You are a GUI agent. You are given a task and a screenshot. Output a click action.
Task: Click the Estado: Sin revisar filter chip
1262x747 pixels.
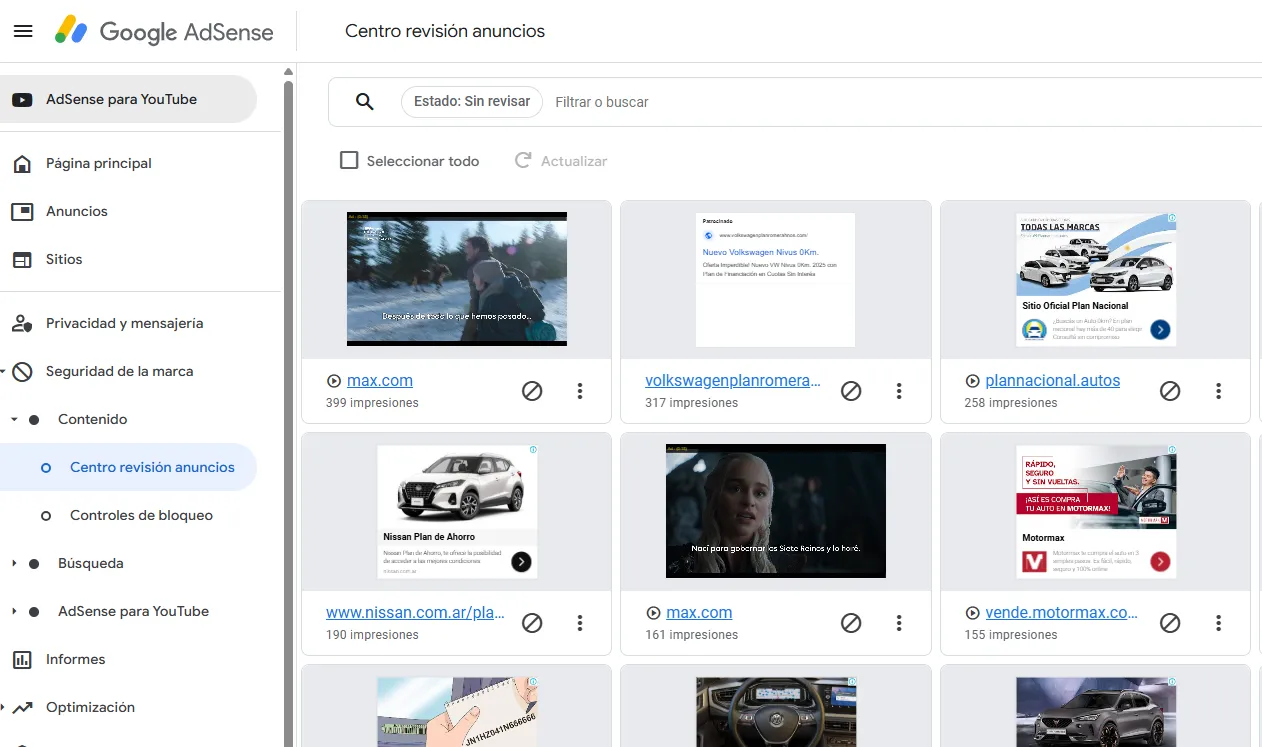point(471,101)
